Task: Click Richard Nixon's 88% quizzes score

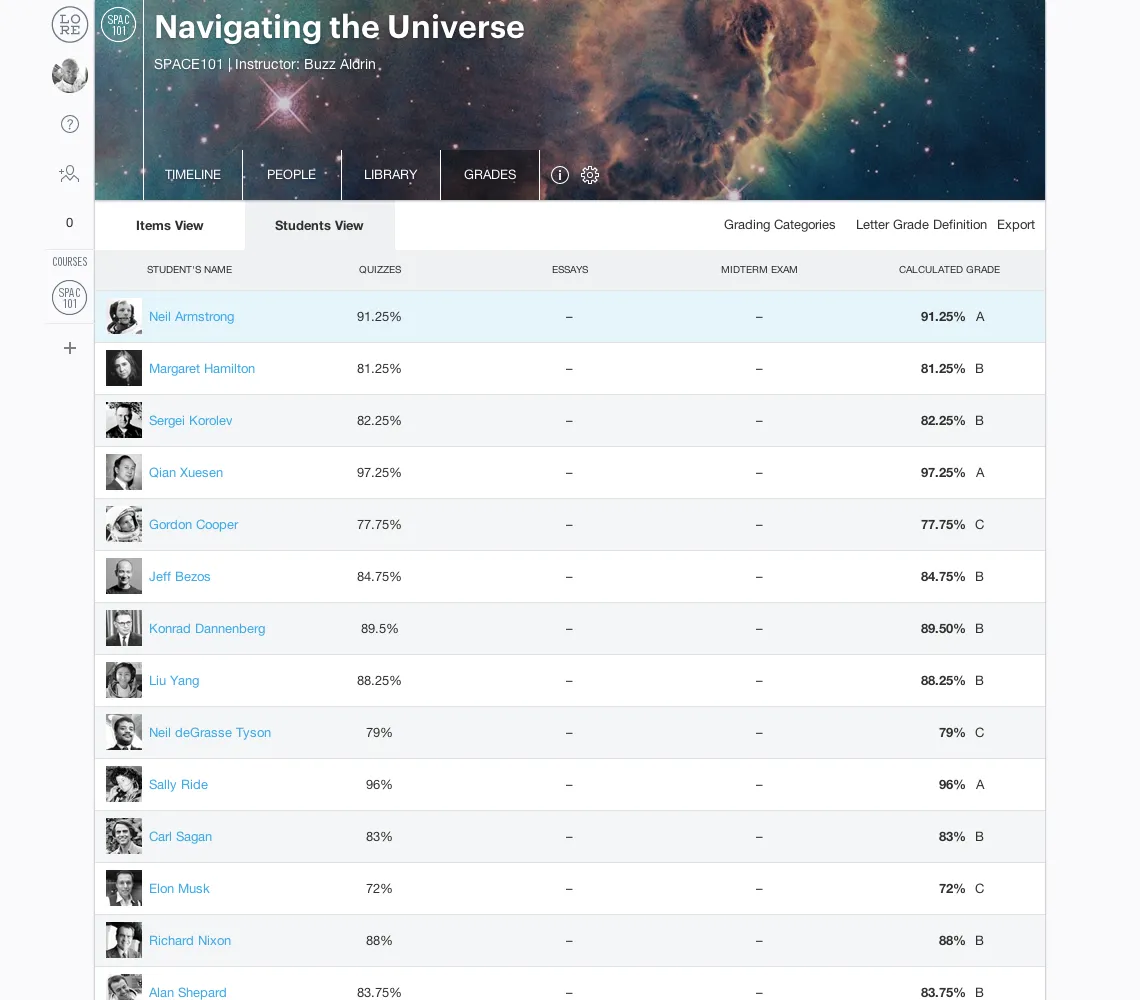Action: click(379, 940)
